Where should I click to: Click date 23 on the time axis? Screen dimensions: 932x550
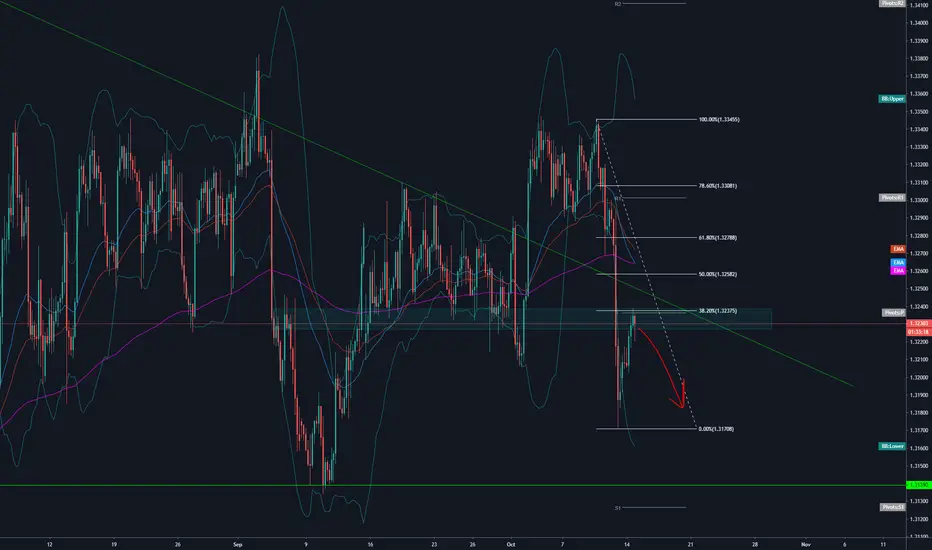(x=434, y=544)
